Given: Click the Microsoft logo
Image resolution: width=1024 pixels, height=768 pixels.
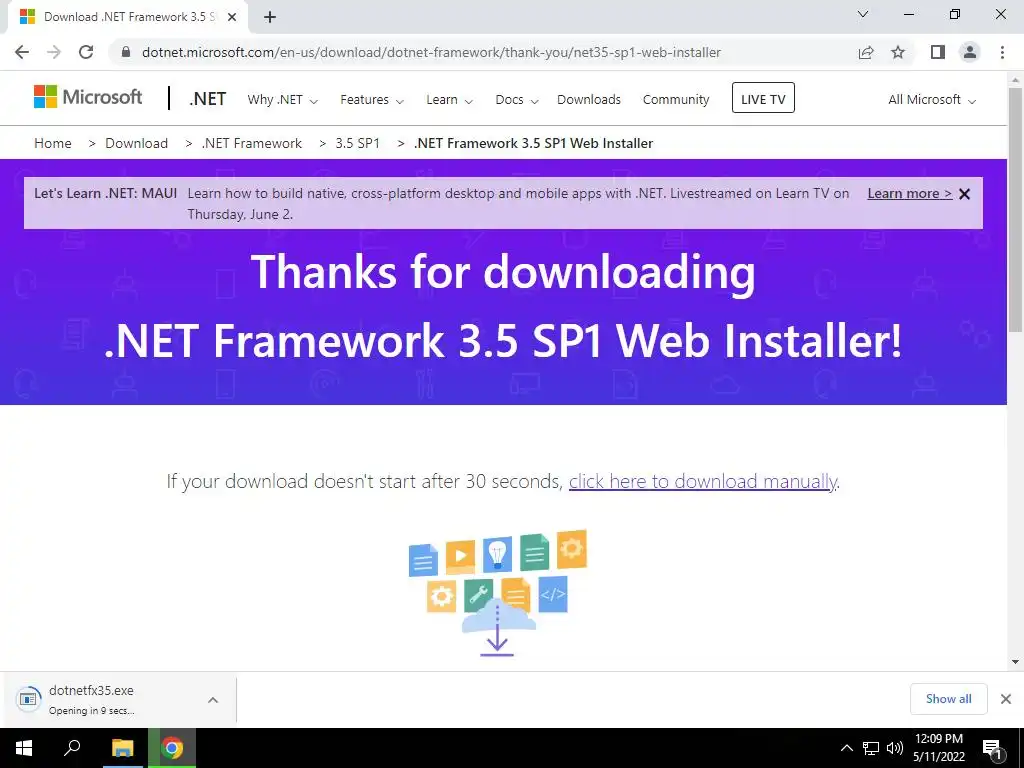Looking at the screenshot, I should point(88,97).
